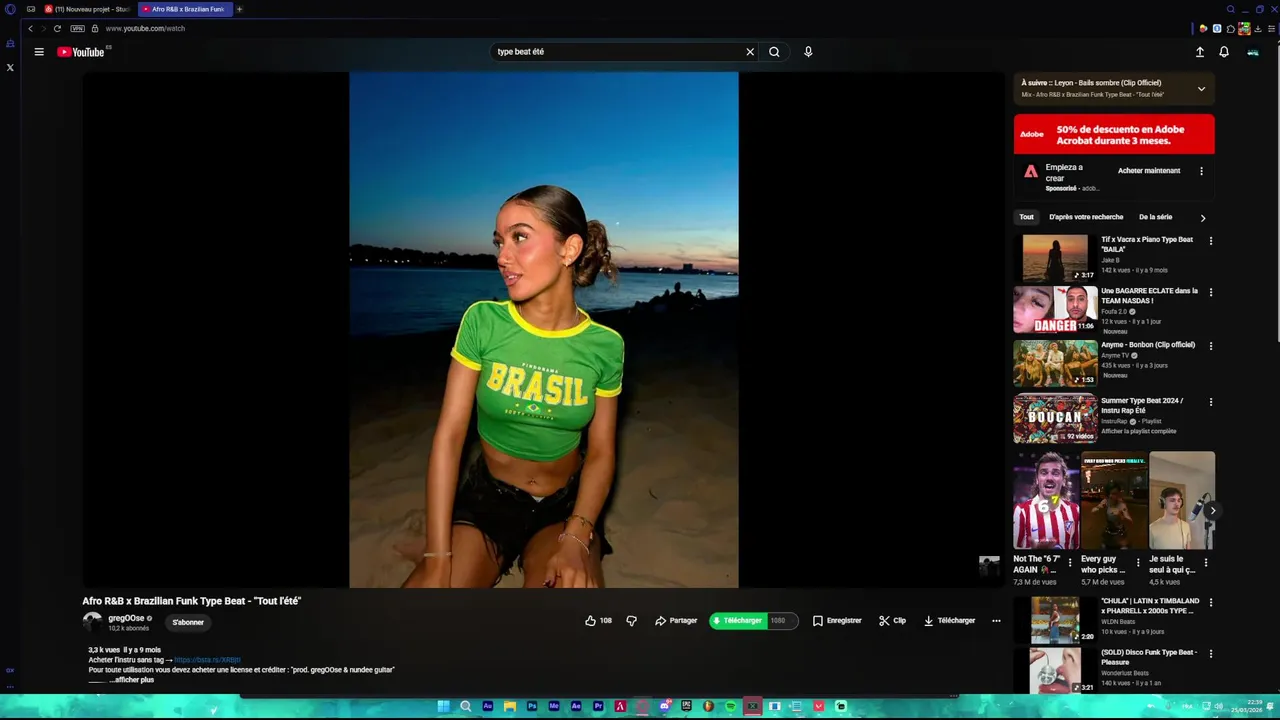Image resolution: width=1280 pixels, height=720 pixels.
Task: Show more filter chips with right arrow
Action: click(x=1202, y=218)
